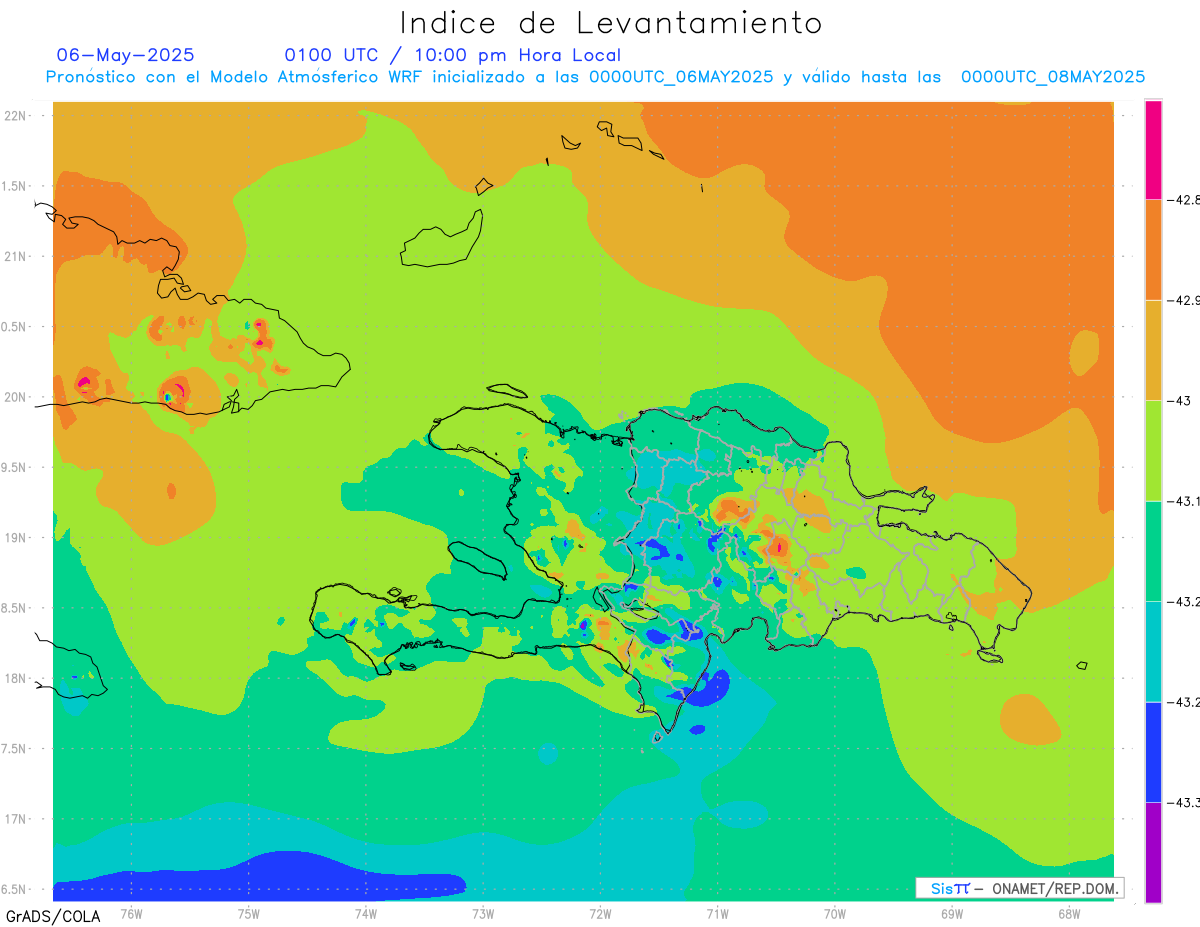
Task: Pick the cyan legend color segment
Action: [1153, 651]
